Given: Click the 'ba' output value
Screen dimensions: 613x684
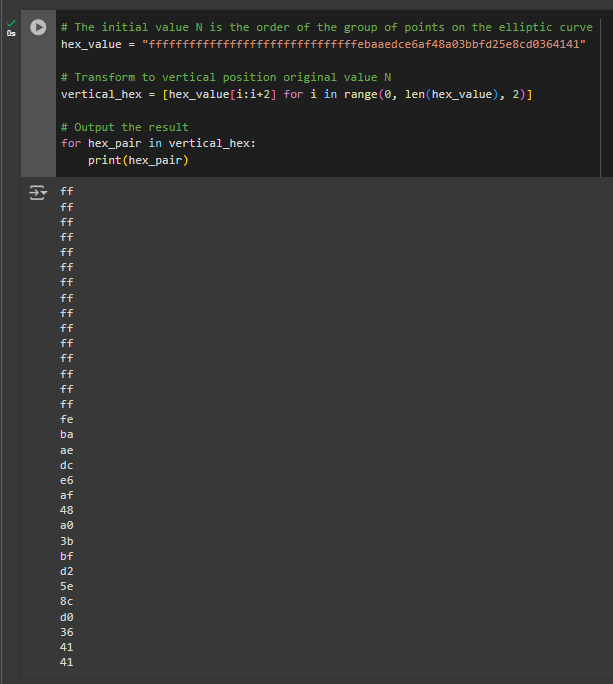Looking at the screenshot, I should click(67, 434).
